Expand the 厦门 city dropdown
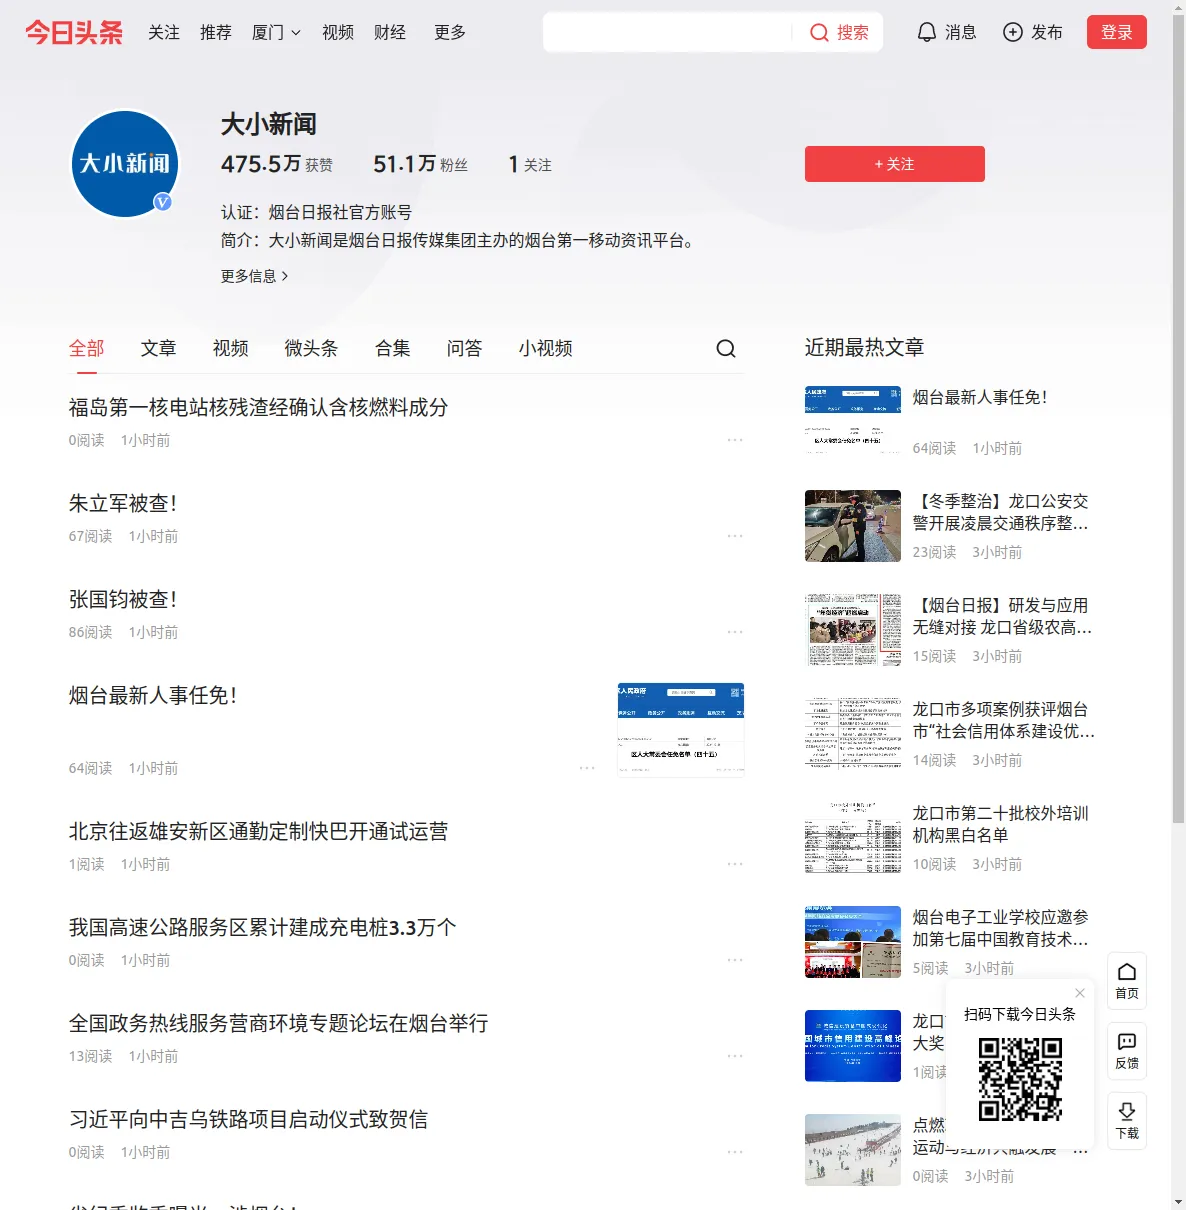Viewport: 1186px width, 1210px height. pyautogui.click(x=276, y=33)
